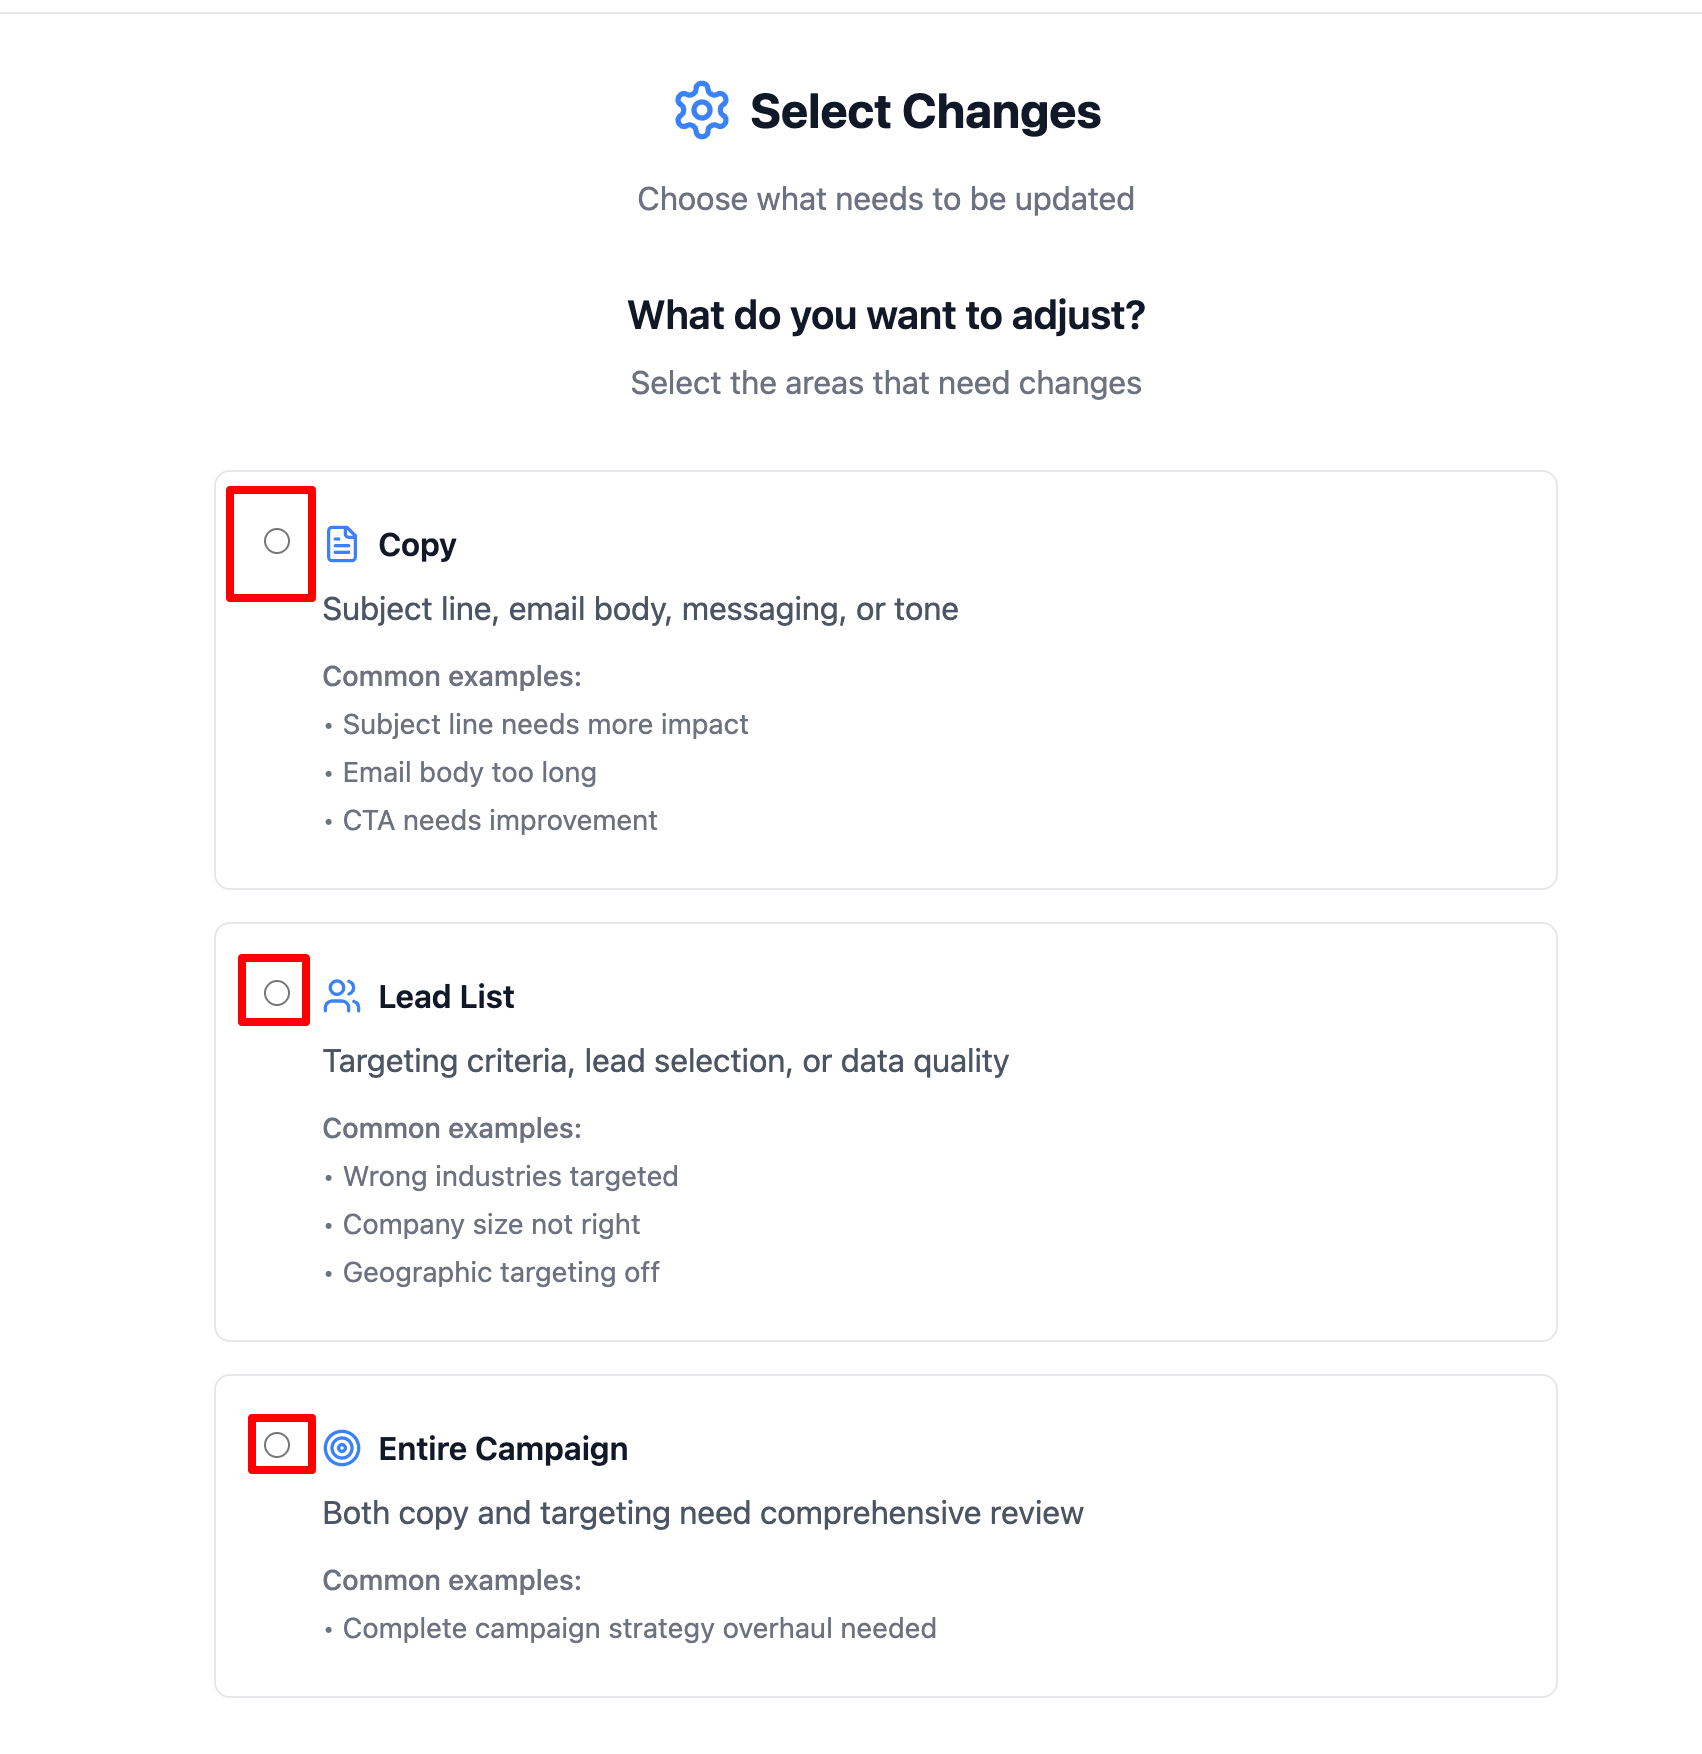This screenshot has width=1702, height=1754.
Task: Click "What do you want to adjust?" heading
Action: [x=886, y=315]
